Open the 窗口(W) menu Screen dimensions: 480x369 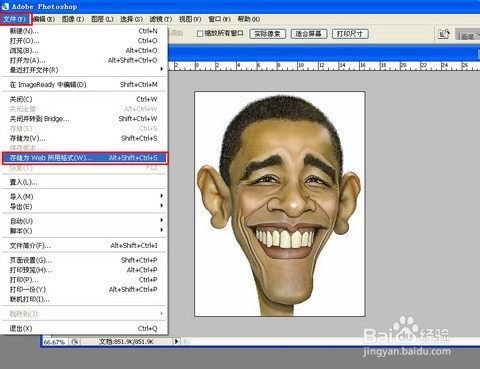(219, 19)
